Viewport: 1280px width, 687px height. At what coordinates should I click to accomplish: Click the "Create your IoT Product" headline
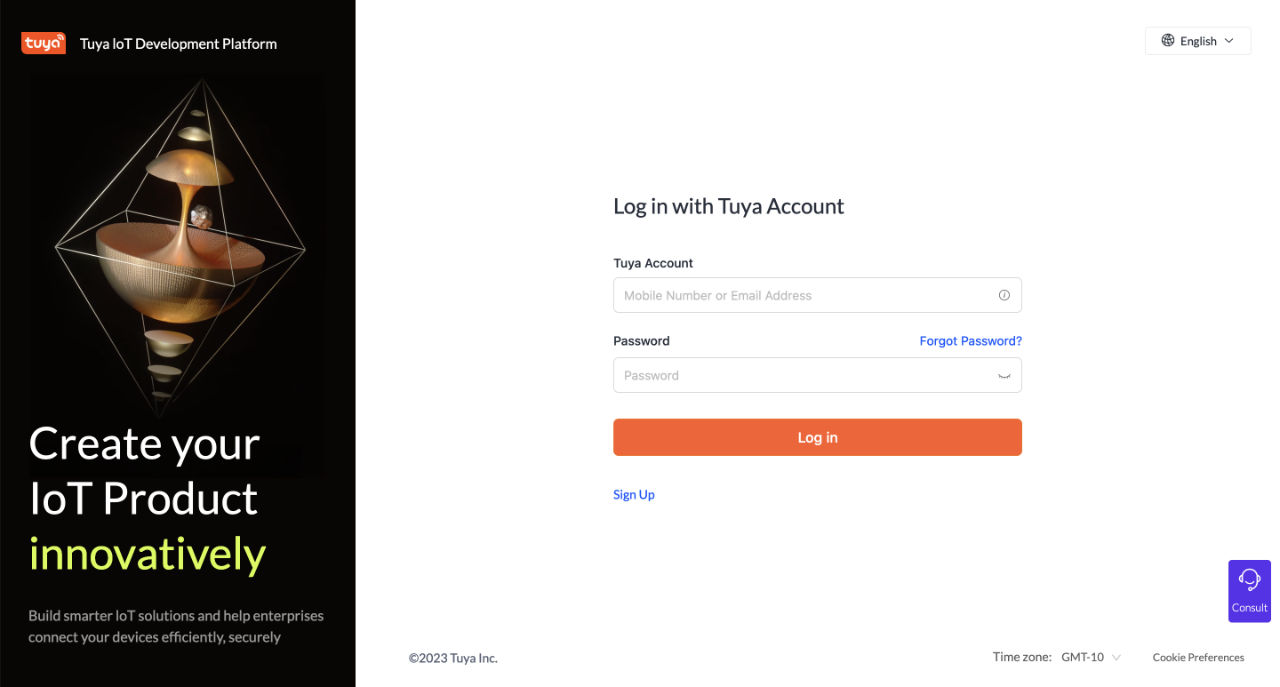[x=144, y=470]
